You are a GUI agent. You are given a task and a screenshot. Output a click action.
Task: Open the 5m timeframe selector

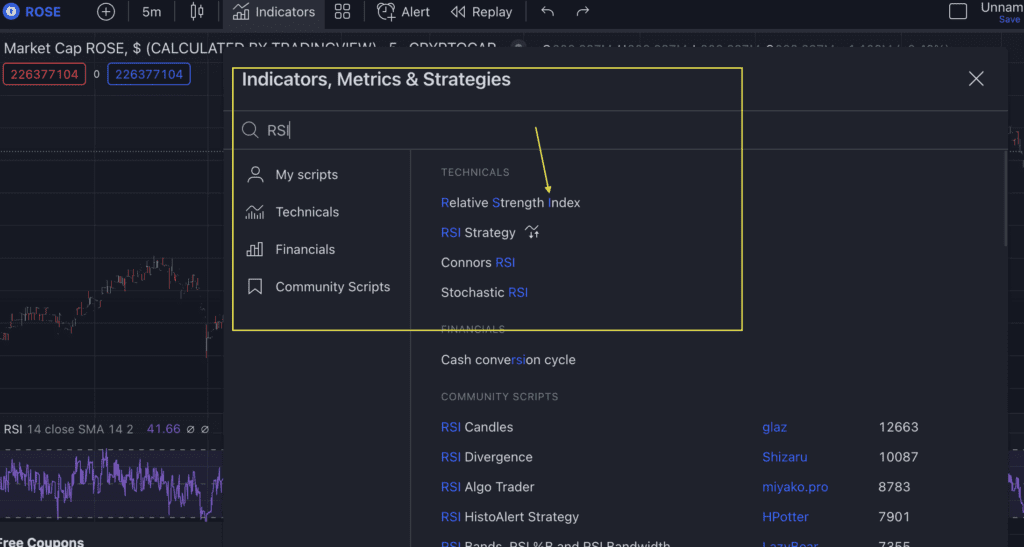tap(152, 12)
